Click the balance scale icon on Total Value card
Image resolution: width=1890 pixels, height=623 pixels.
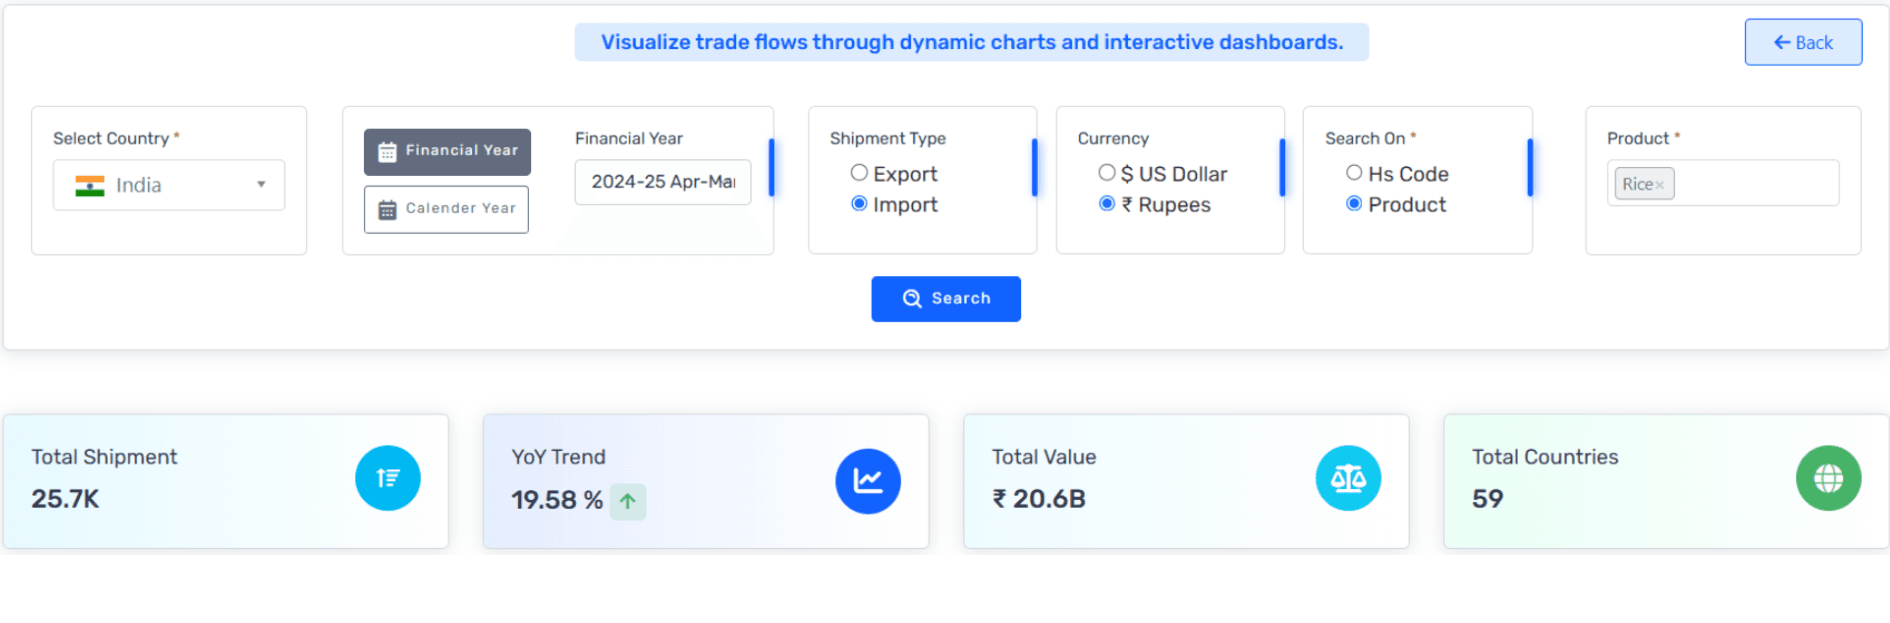click(1349, 478)
